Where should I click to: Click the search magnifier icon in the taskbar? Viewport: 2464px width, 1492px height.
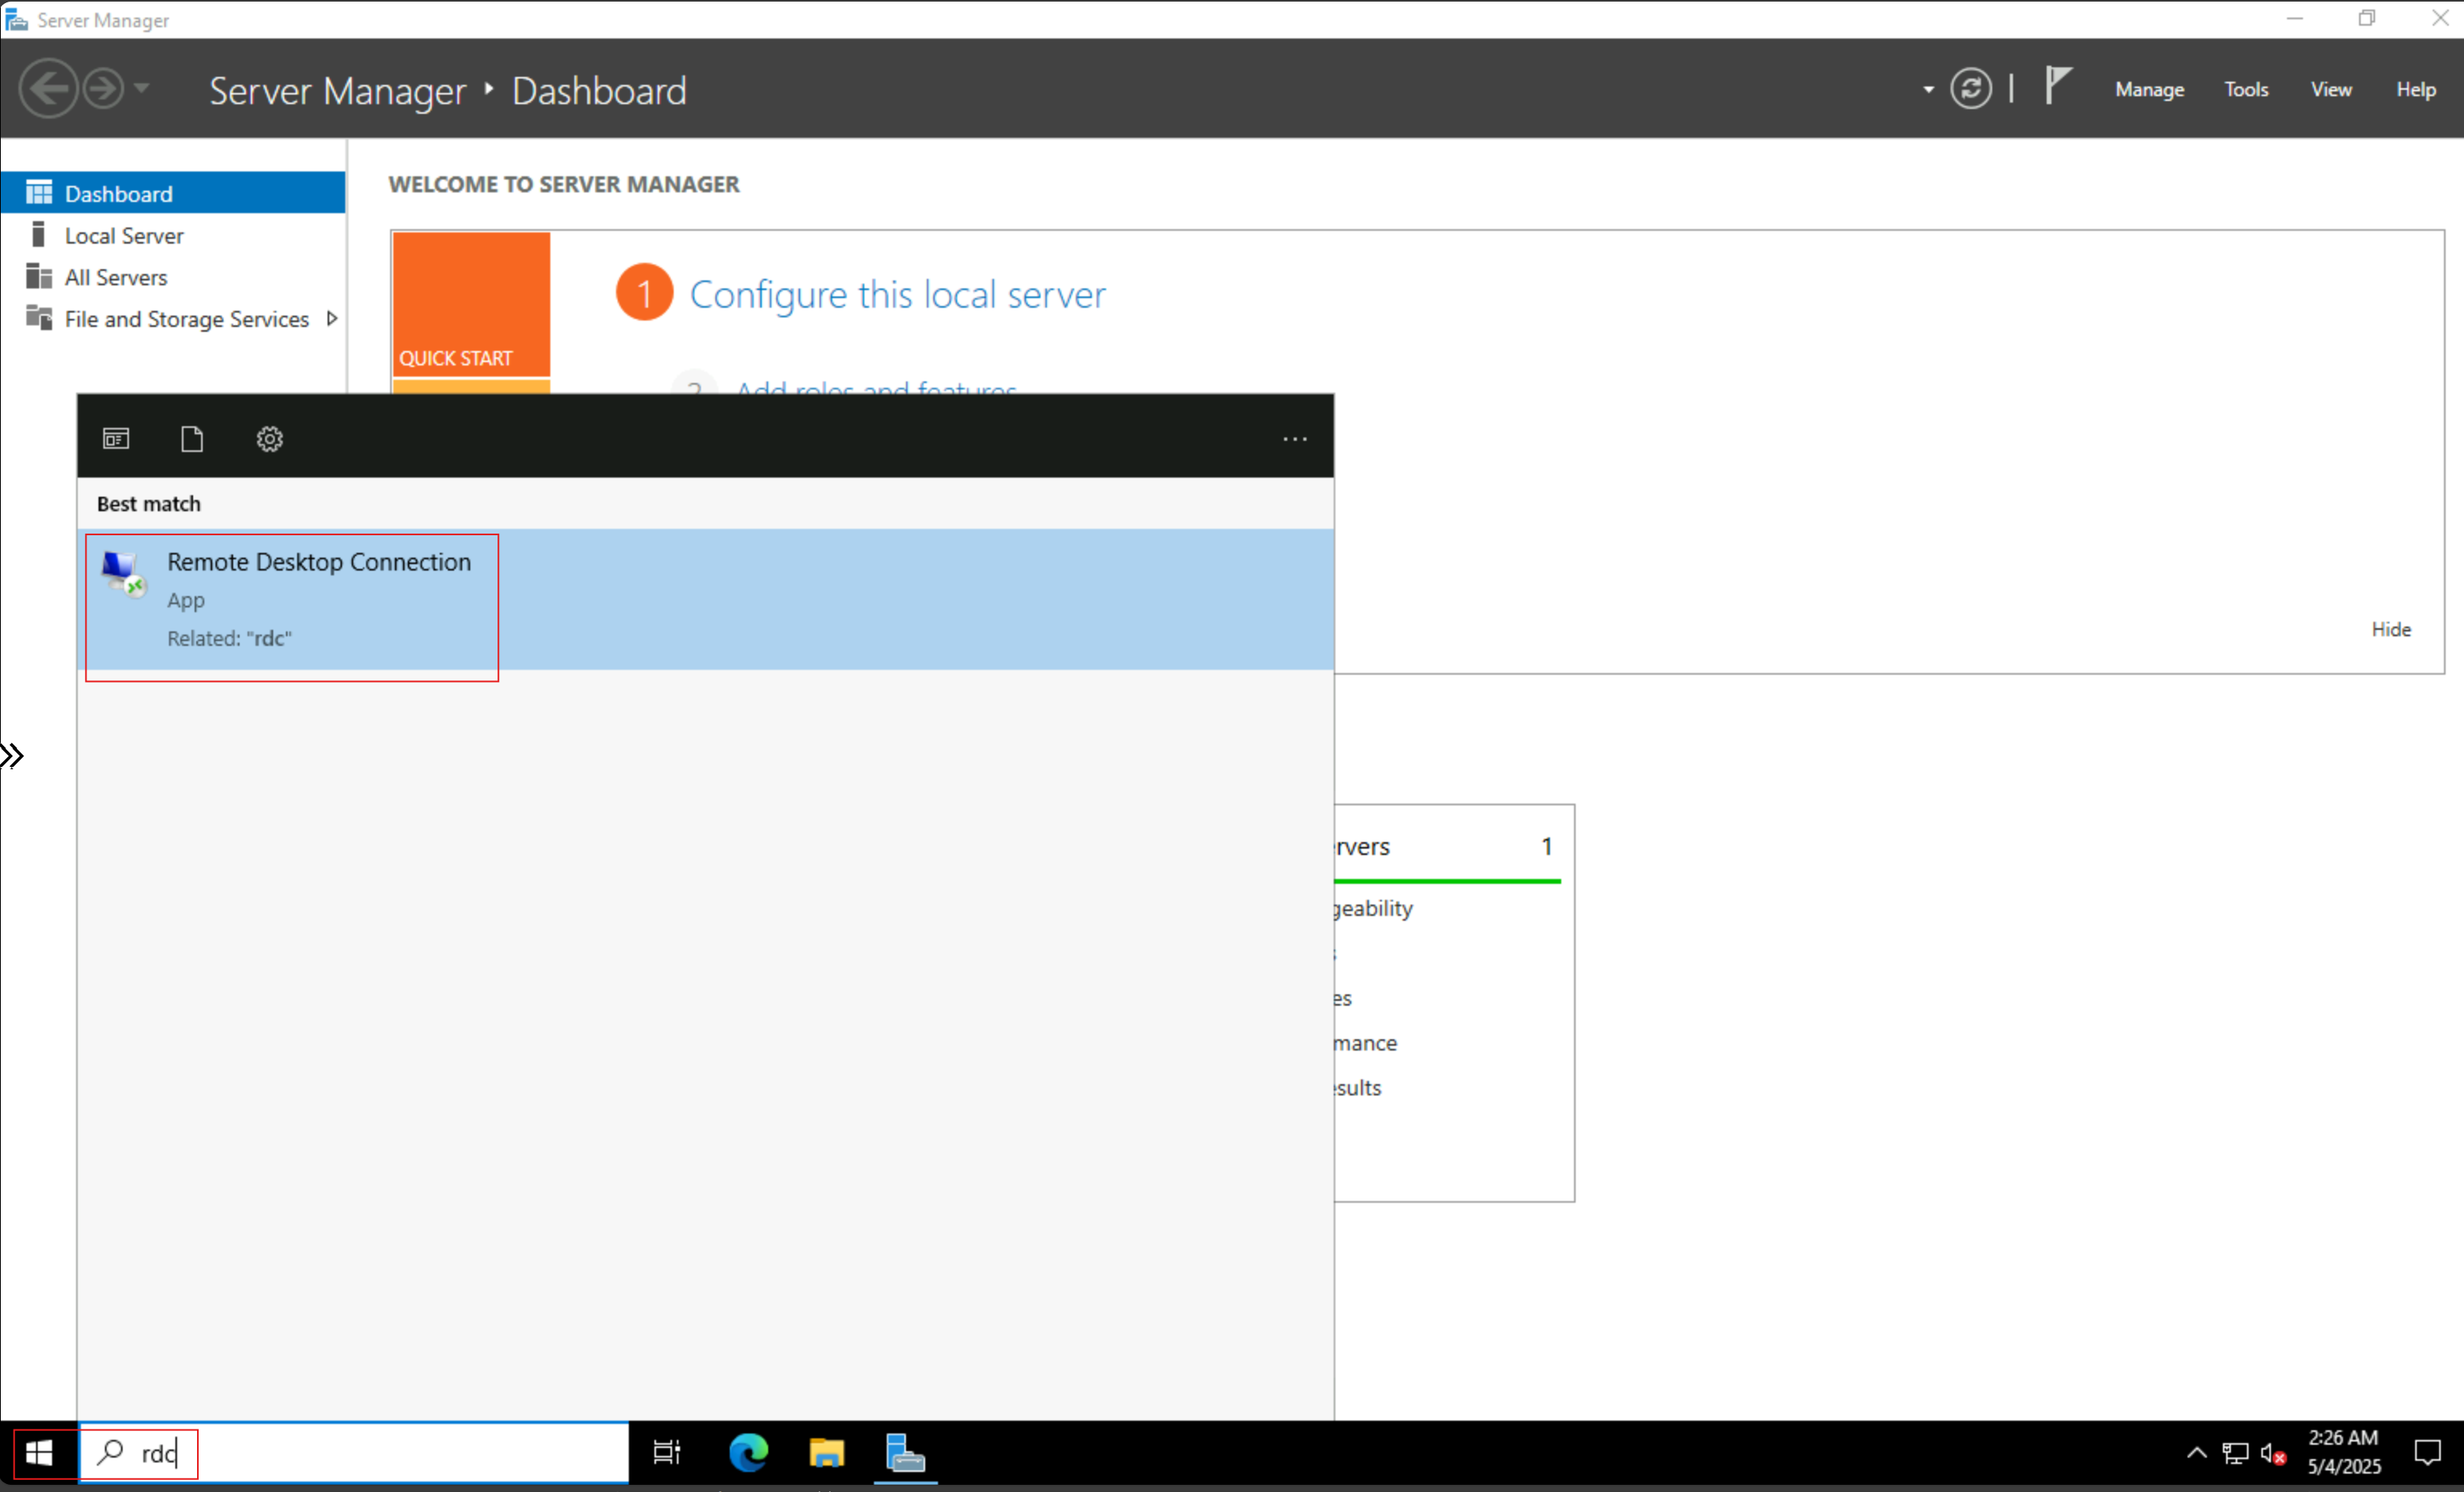(110, 1452)
